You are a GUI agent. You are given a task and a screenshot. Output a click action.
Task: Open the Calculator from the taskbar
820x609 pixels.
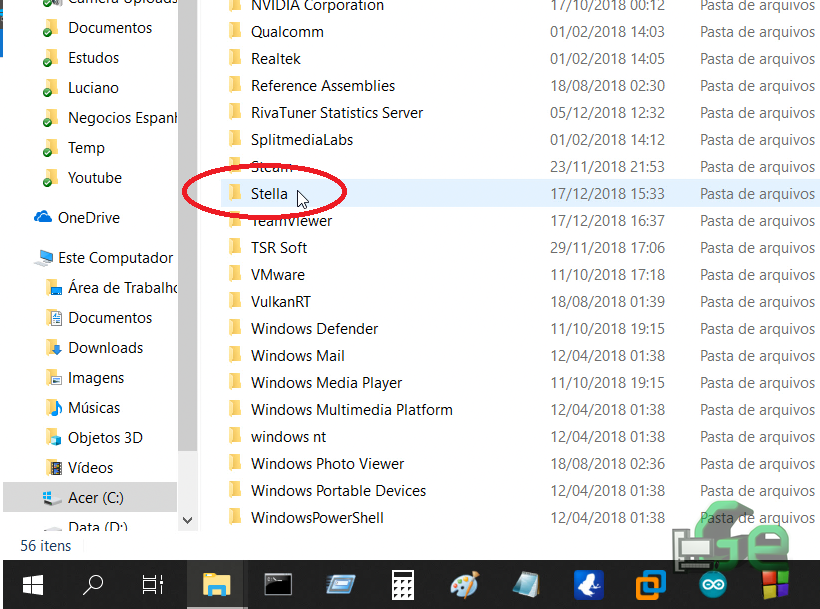tap(403, 584)
